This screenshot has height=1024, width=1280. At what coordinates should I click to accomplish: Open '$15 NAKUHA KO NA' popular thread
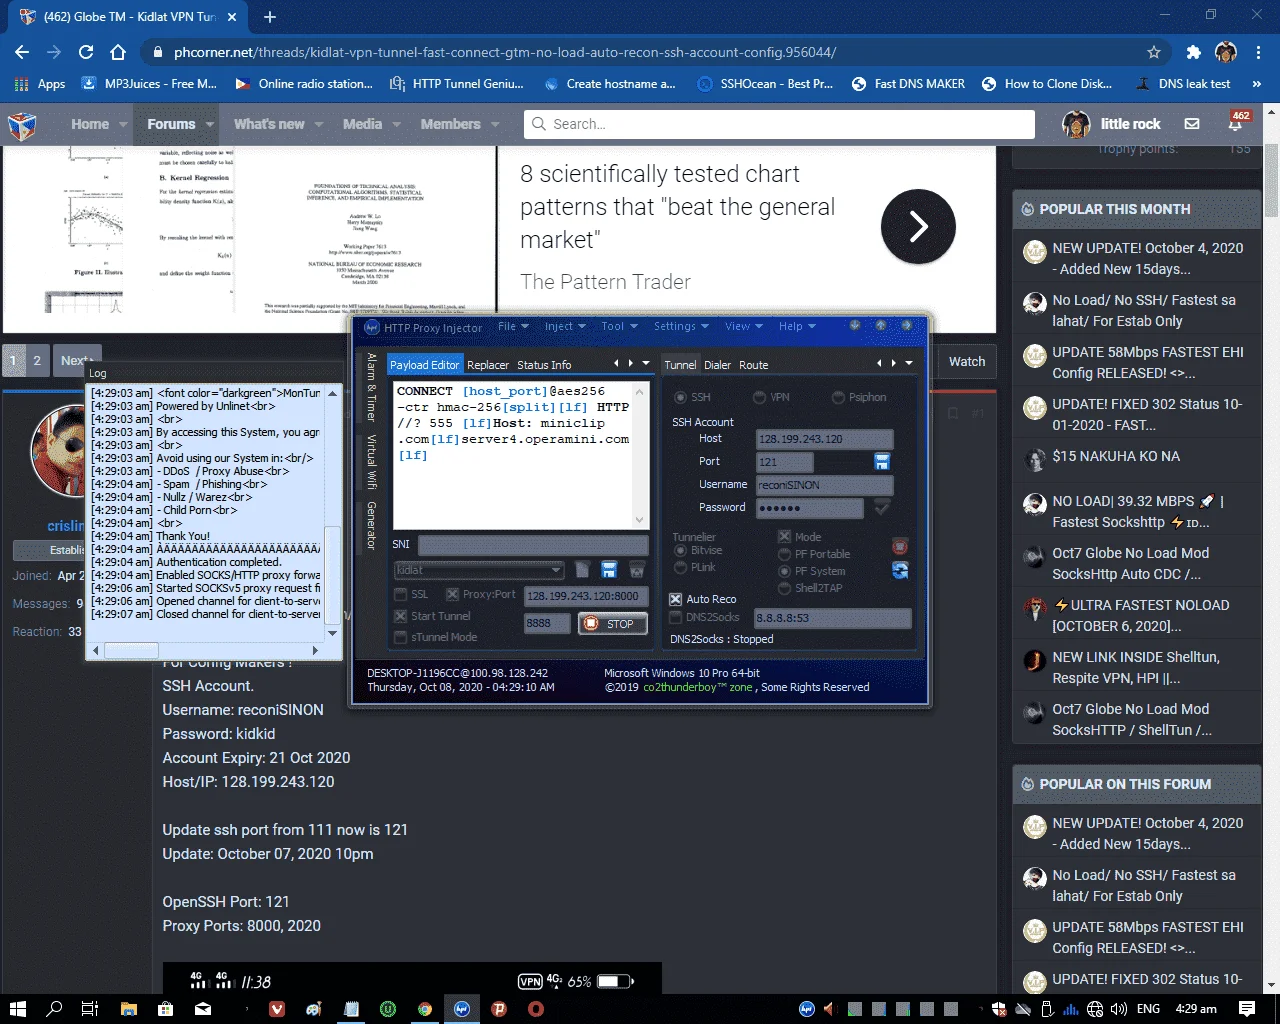tap(1116, 456)
